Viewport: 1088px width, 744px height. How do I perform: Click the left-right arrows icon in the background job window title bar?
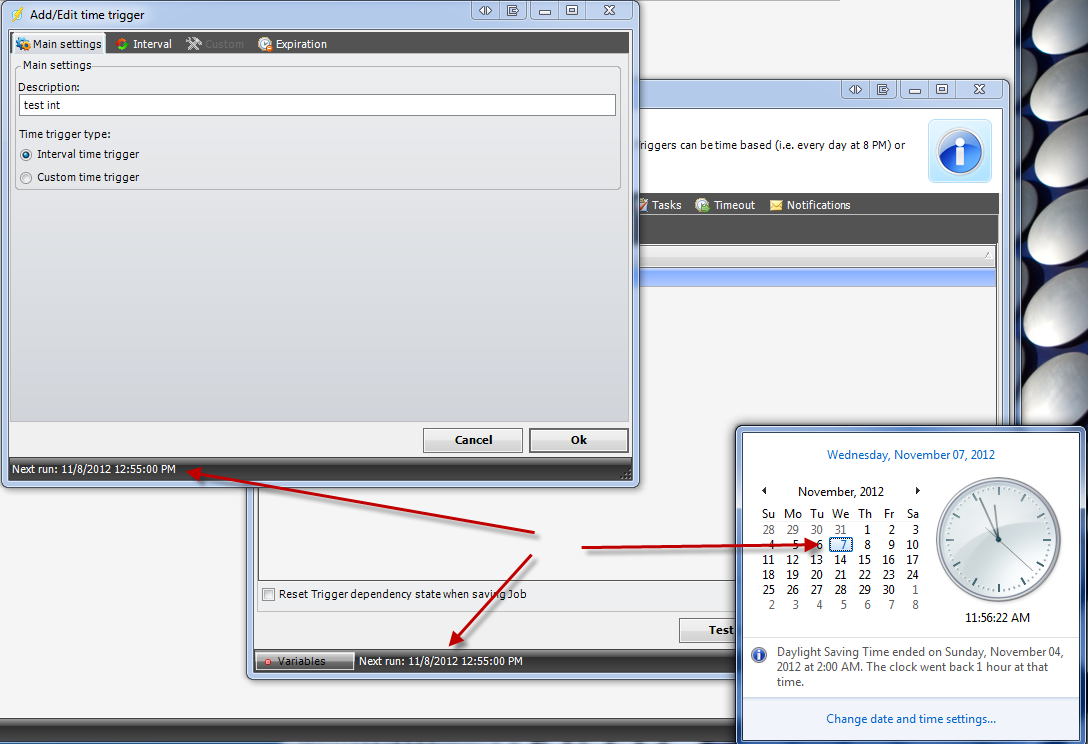856,90
